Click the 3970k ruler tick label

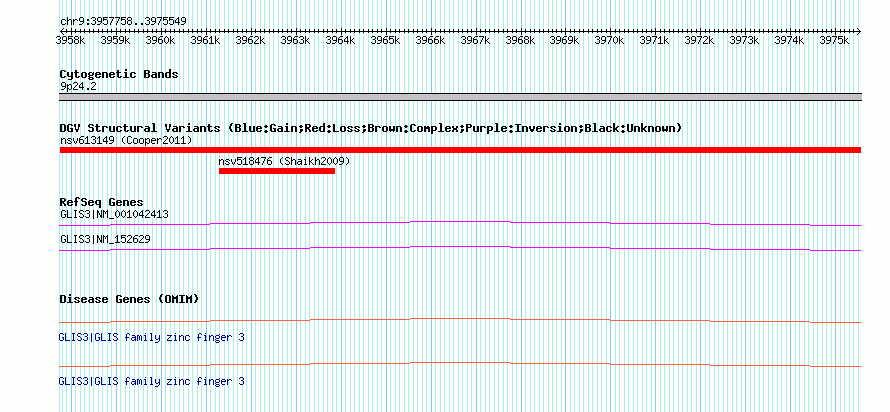pyautogui.click(x=610, y=41)
